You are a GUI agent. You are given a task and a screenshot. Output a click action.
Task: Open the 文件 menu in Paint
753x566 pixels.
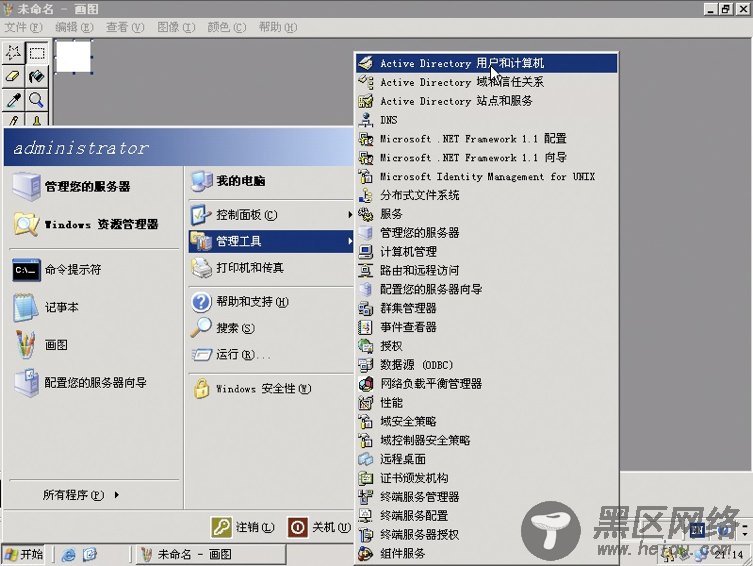[23, 27]
